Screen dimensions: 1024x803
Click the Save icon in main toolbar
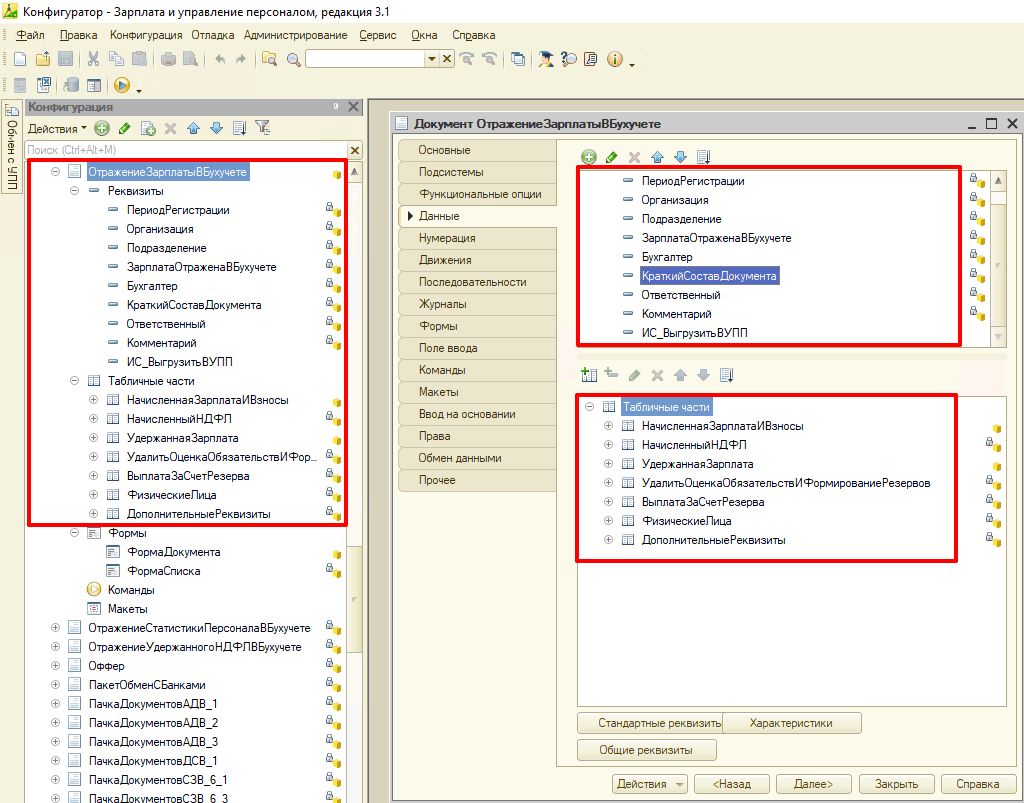tap(66, 60)
